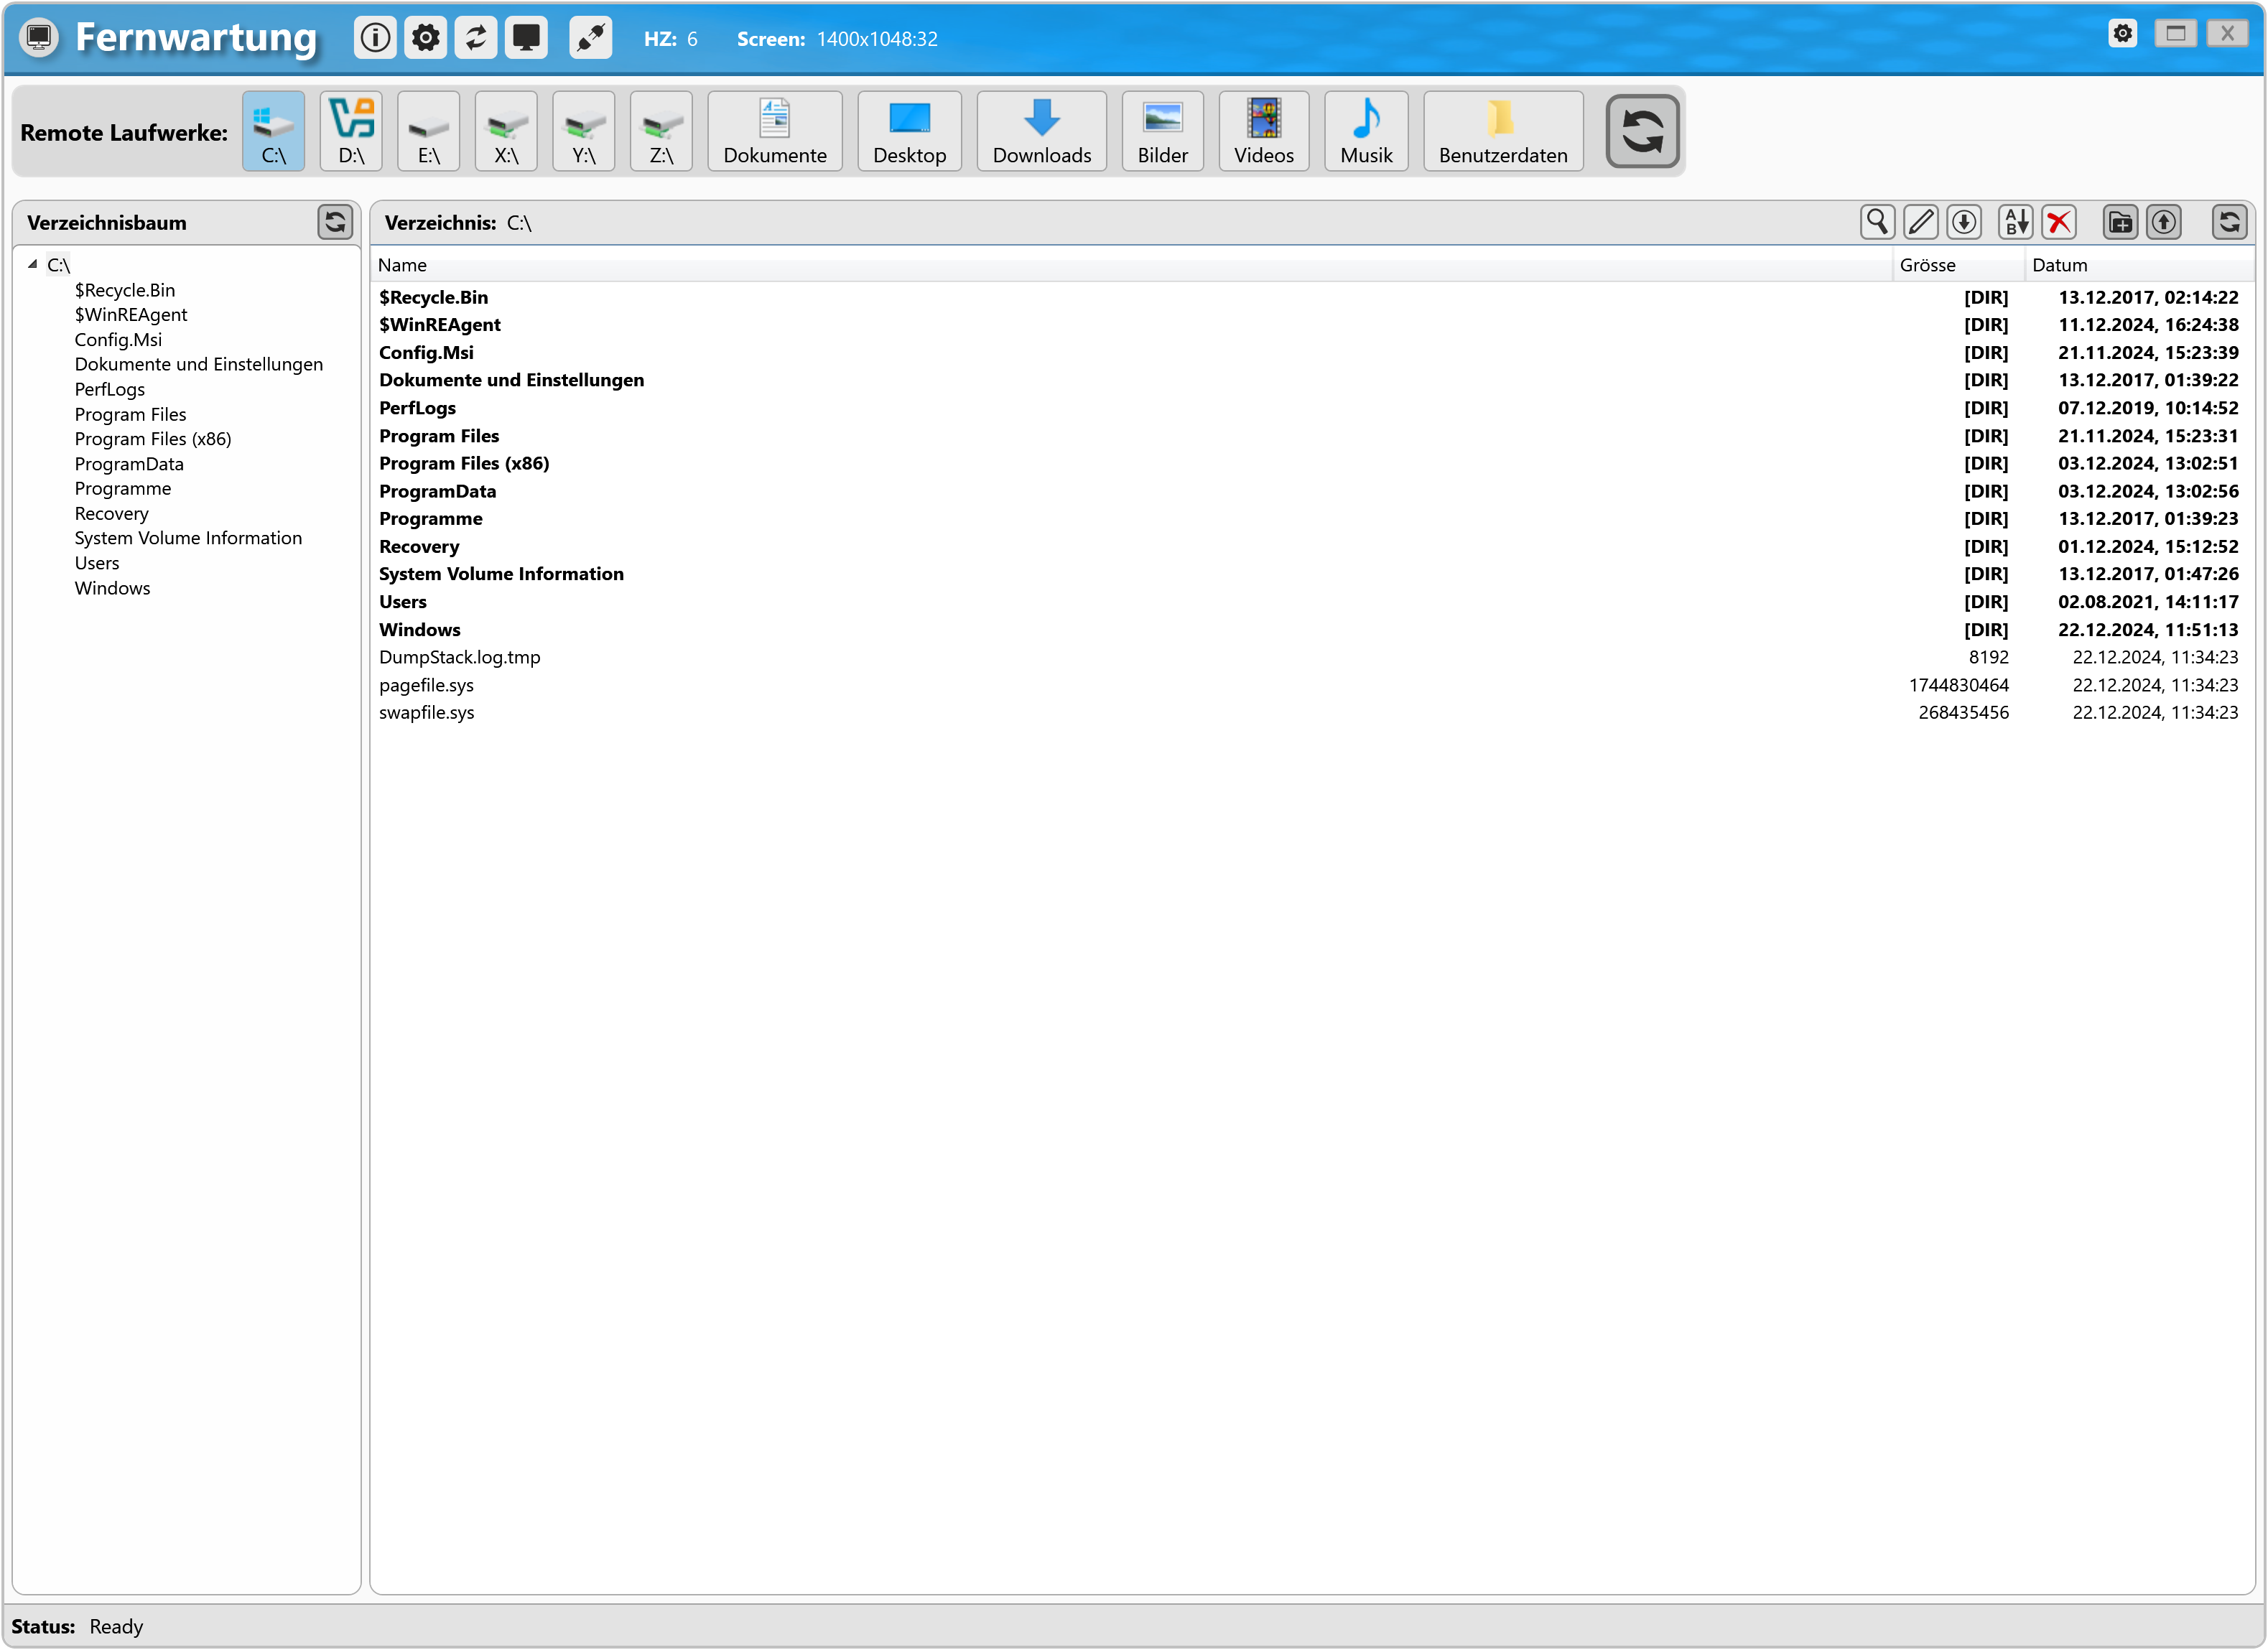The image size is (2268, 1650).
Task: Refresh the Verzeichnisbaum tree panel
Action: pyautogui.click(x=335, y=222)
